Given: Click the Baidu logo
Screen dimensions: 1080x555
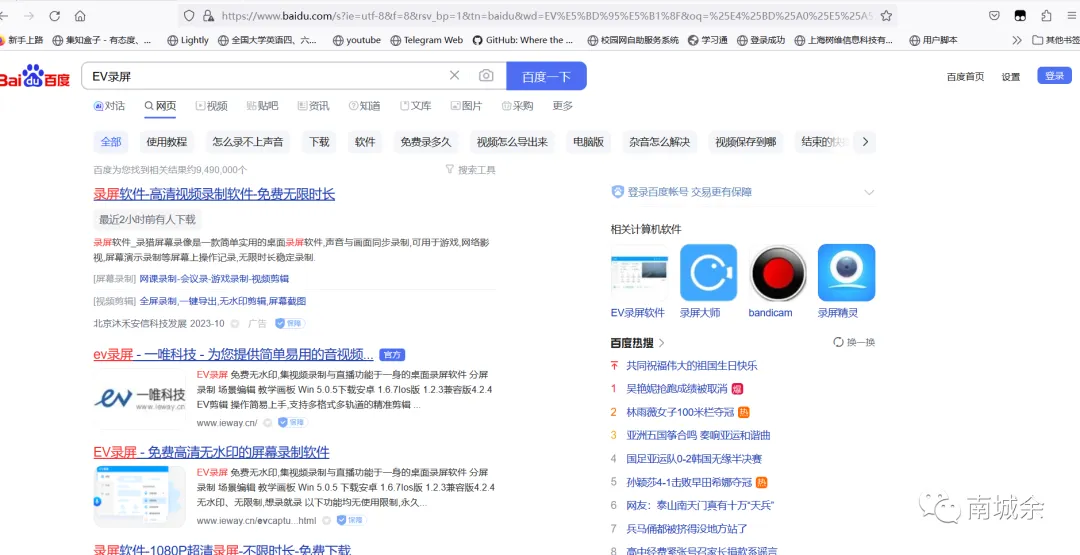Looking at the screenshot, I should point(34,76).
